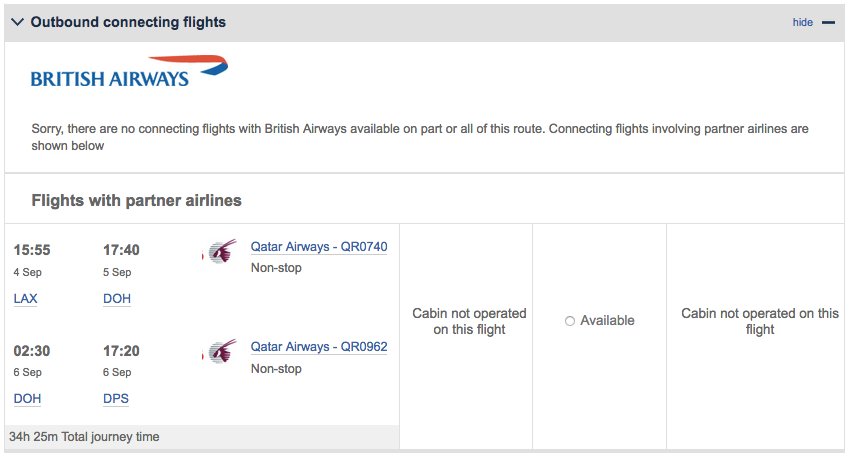Open the DPS airport link
Screen dimensions: 850x456
[116, 398]
